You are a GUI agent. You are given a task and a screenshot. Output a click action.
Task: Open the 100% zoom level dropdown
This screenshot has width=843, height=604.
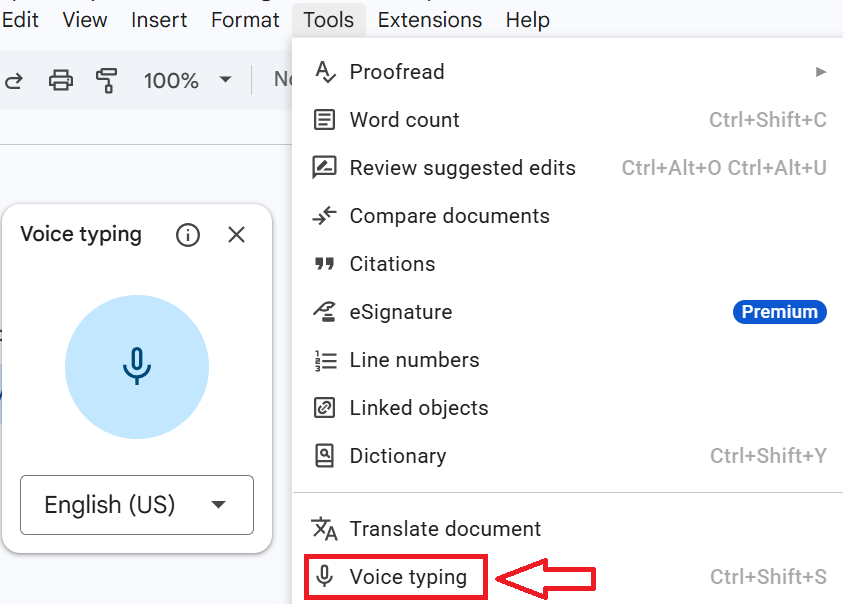coord(187,81)
